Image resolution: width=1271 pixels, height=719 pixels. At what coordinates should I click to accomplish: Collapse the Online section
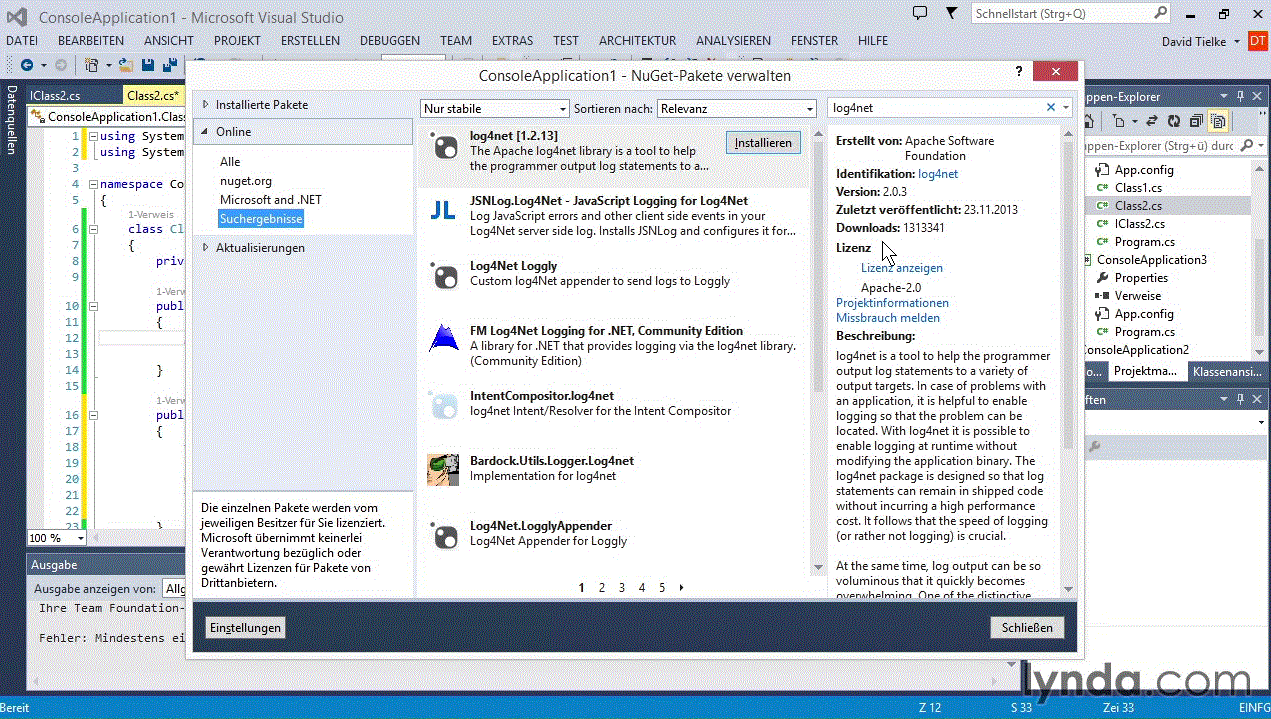pyautogui.click(x=206, y=131)
